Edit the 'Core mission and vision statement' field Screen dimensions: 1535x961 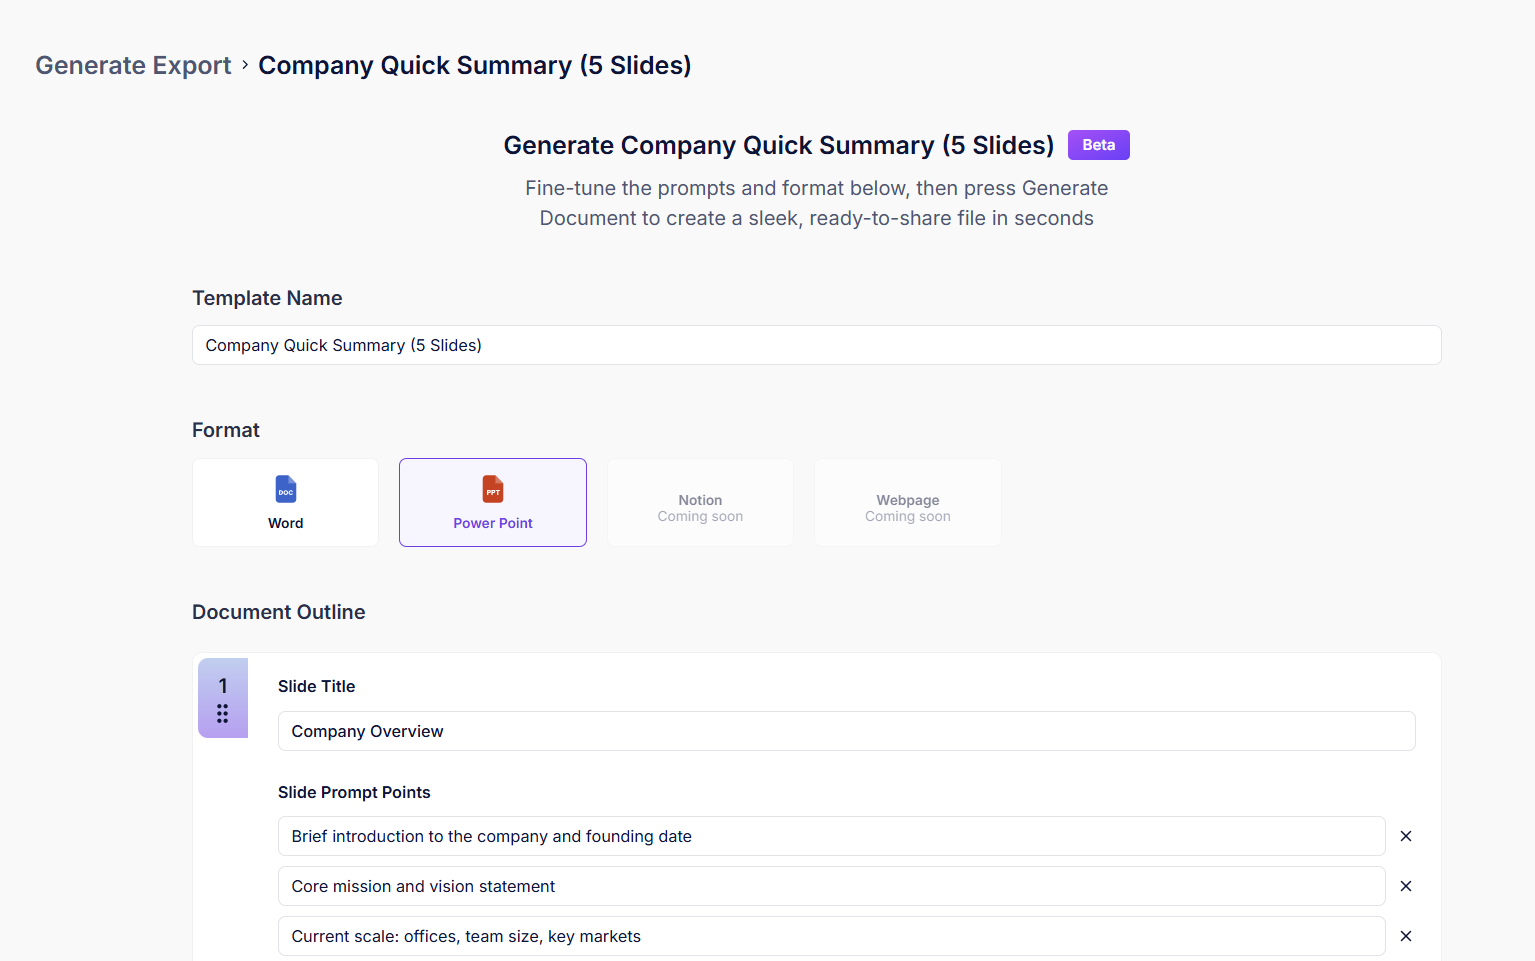[x=831, y=886]
